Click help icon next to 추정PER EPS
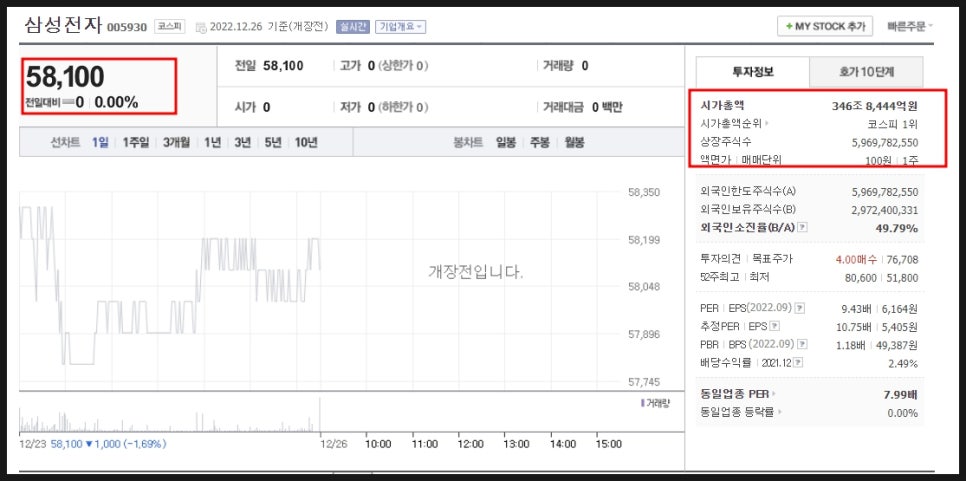 point(775,326)
